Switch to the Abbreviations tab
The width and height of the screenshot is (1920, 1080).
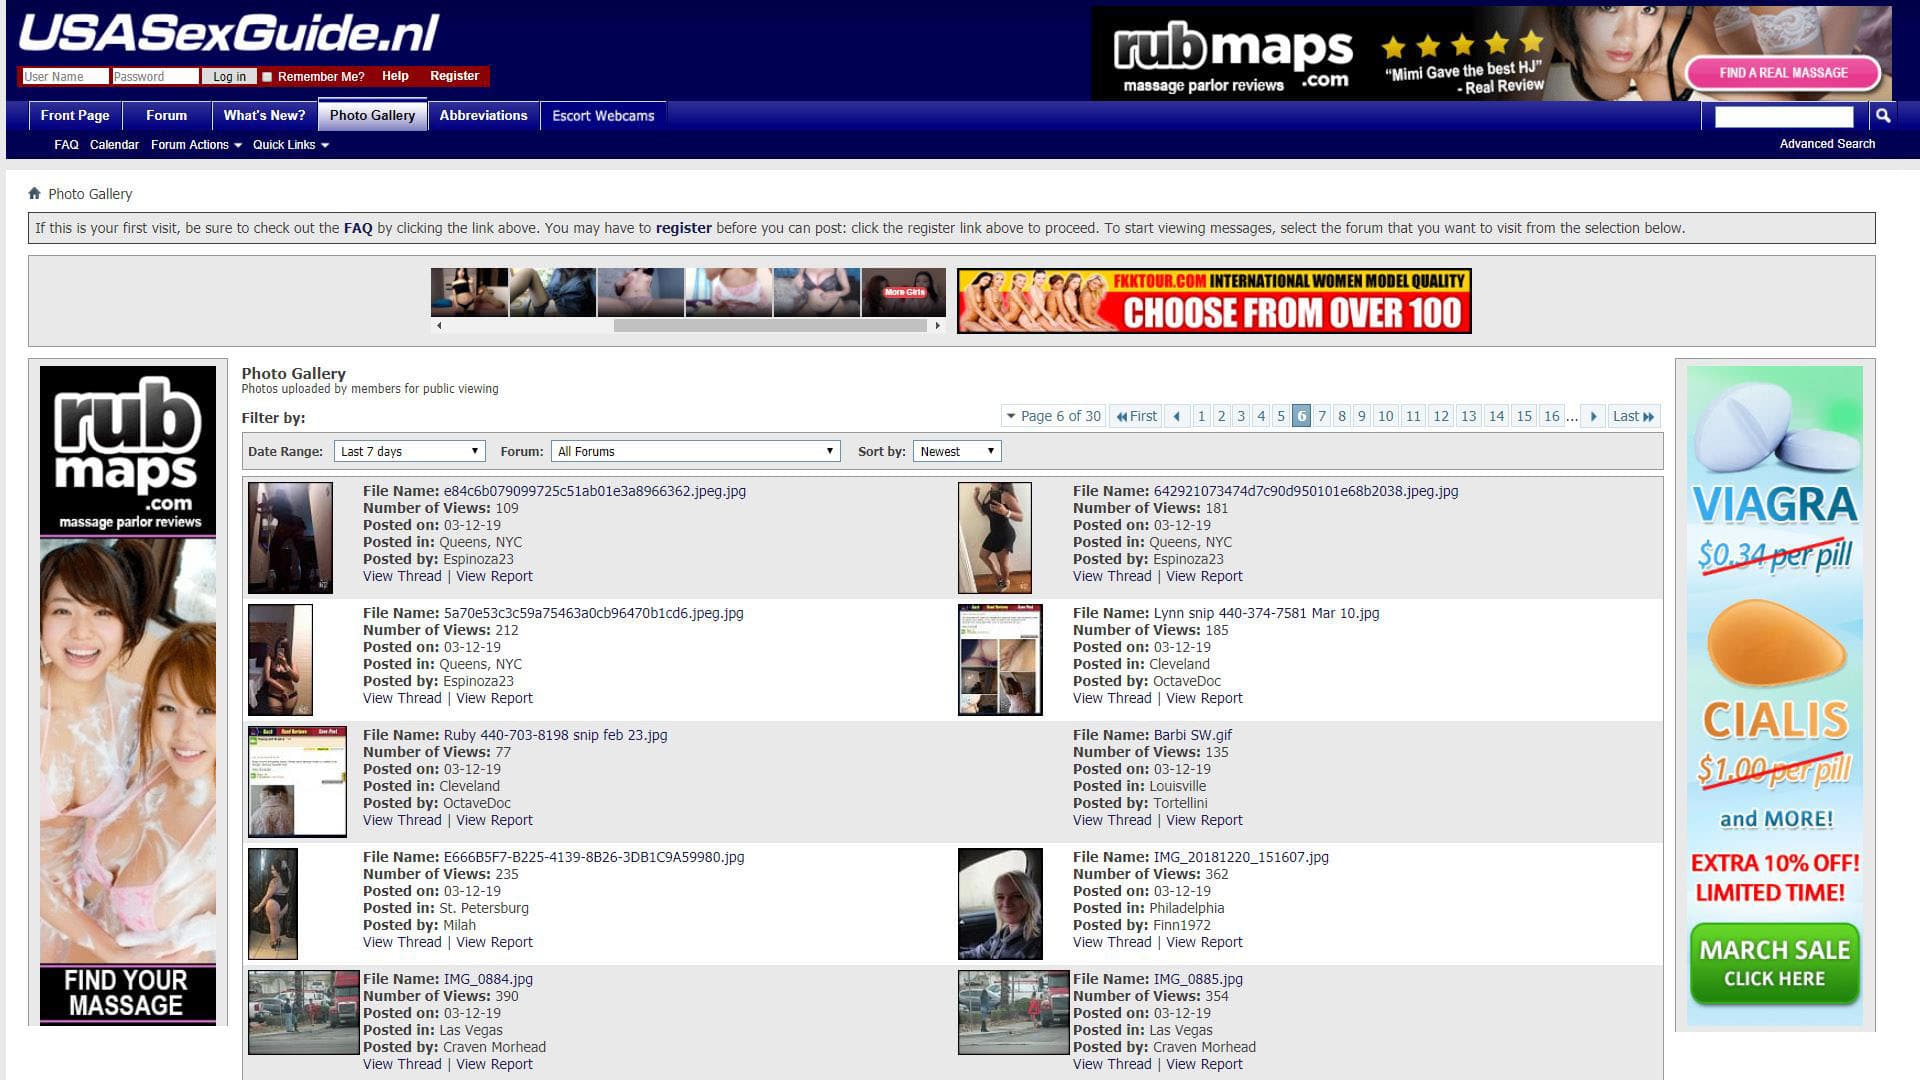(x=483, y=116)
